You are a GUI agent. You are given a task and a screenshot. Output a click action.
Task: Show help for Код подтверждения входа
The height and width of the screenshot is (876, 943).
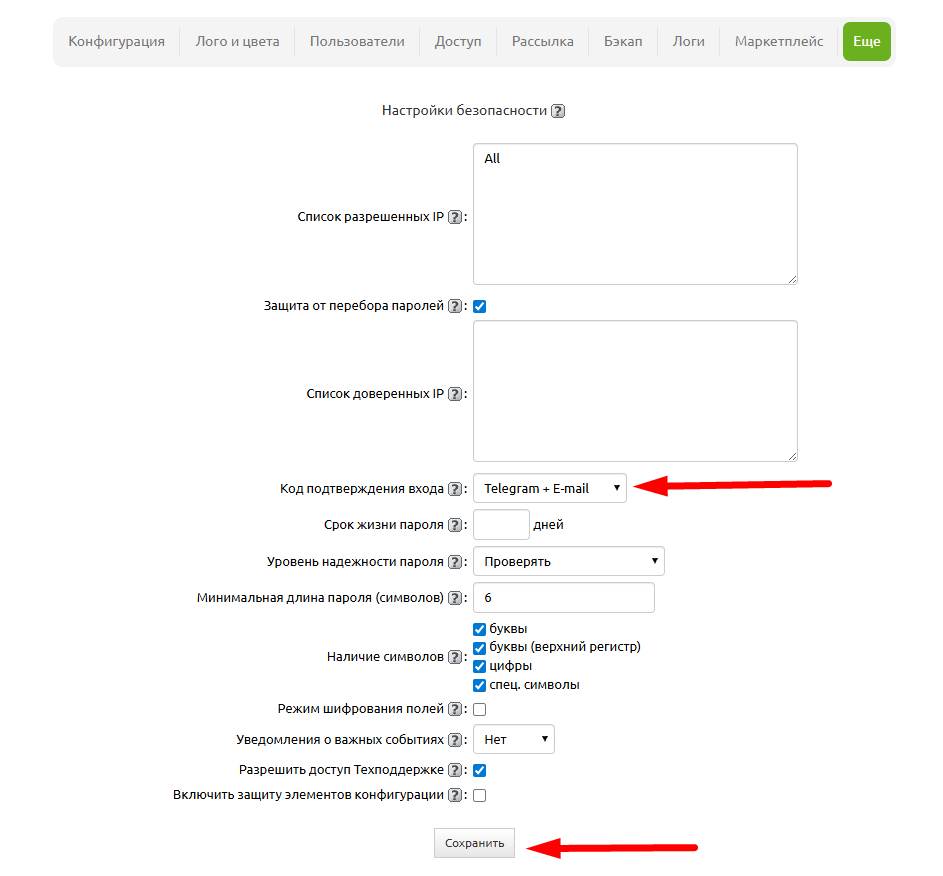click(x=455, y=489)
